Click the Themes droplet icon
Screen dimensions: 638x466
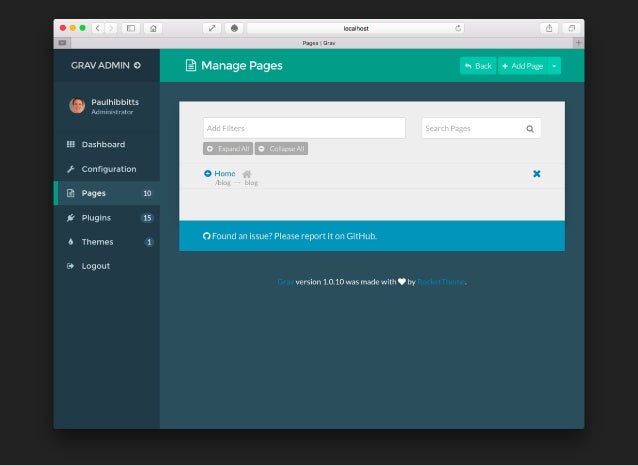71,242
